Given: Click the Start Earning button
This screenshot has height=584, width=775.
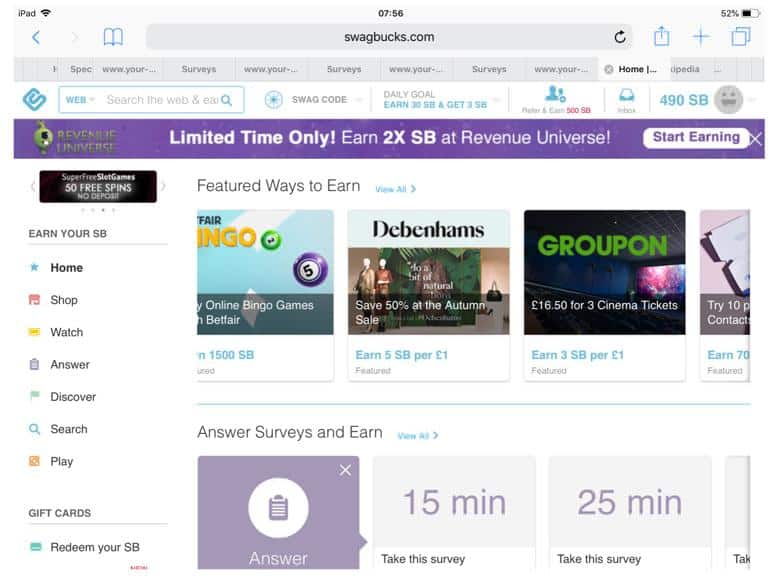Looking at the screenshot, I should pos(696,137).
